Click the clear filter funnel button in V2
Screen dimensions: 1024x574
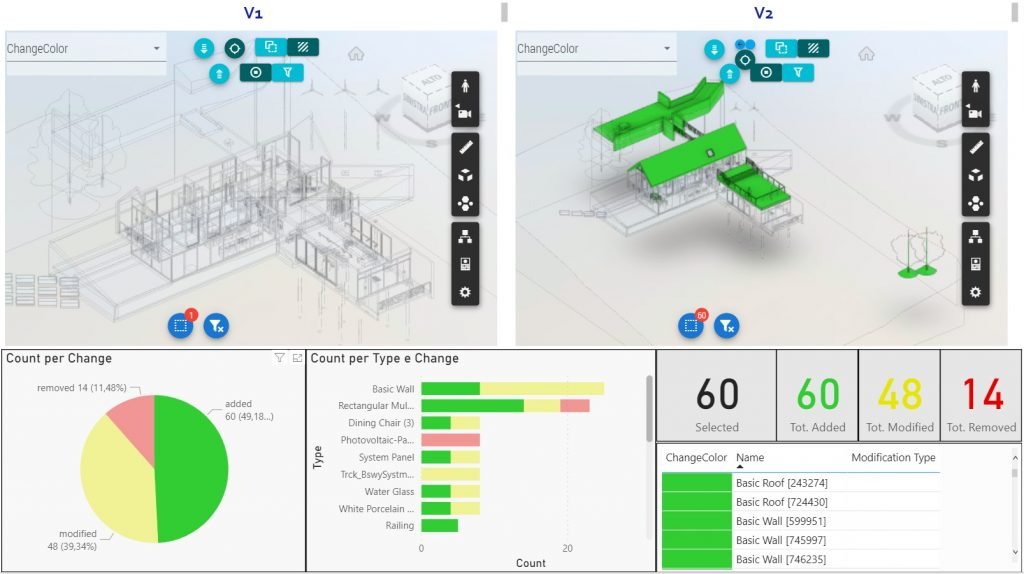tap(727, 325)
